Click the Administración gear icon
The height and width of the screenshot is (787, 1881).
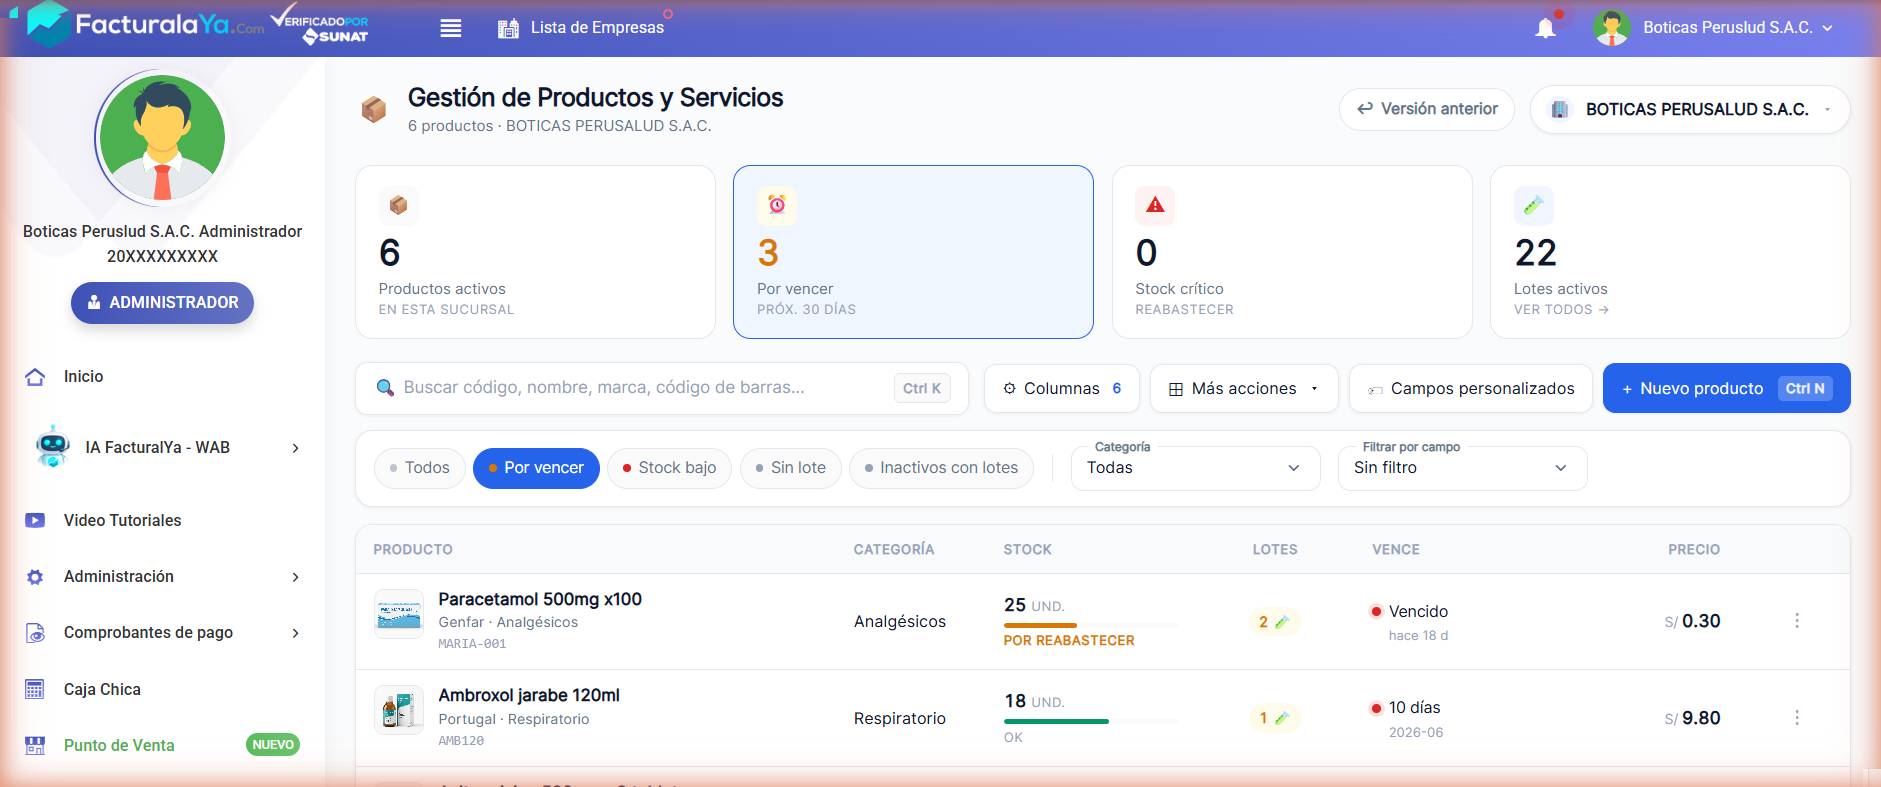pos(35,577)
